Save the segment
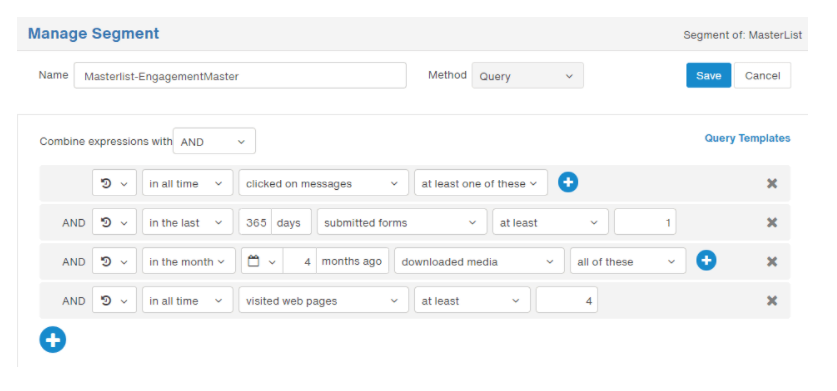 [708, 76]
